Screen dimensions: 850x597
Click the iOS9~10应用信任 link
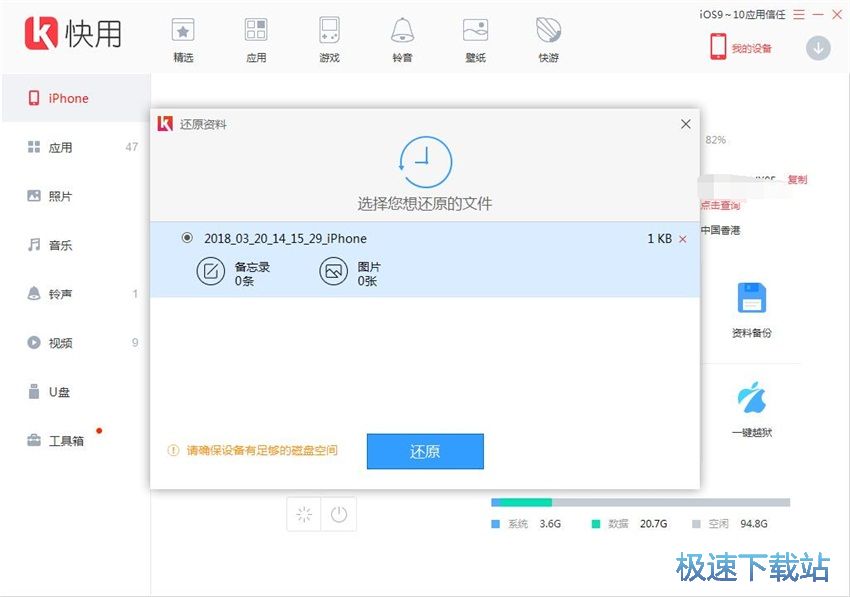[742, 15]
